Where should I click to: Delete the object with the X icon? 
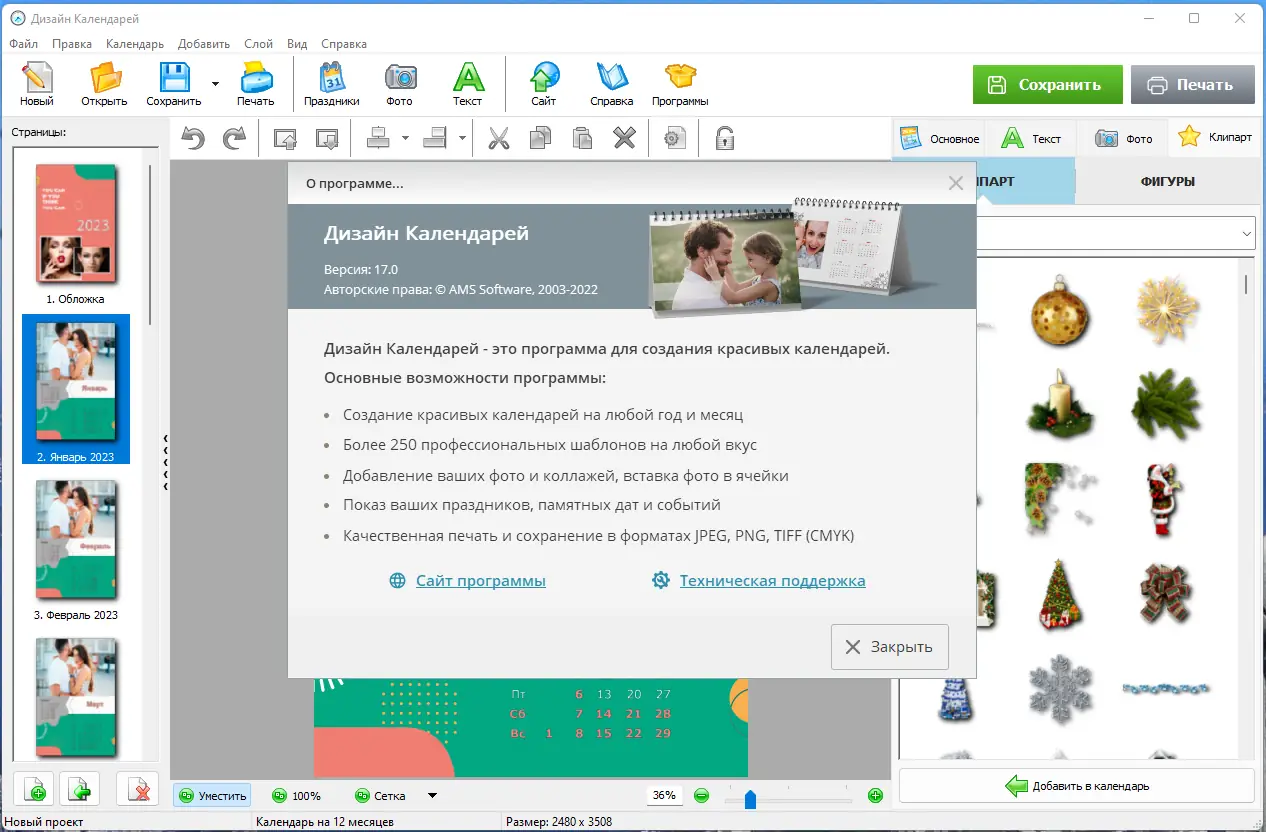pos(625,138)
